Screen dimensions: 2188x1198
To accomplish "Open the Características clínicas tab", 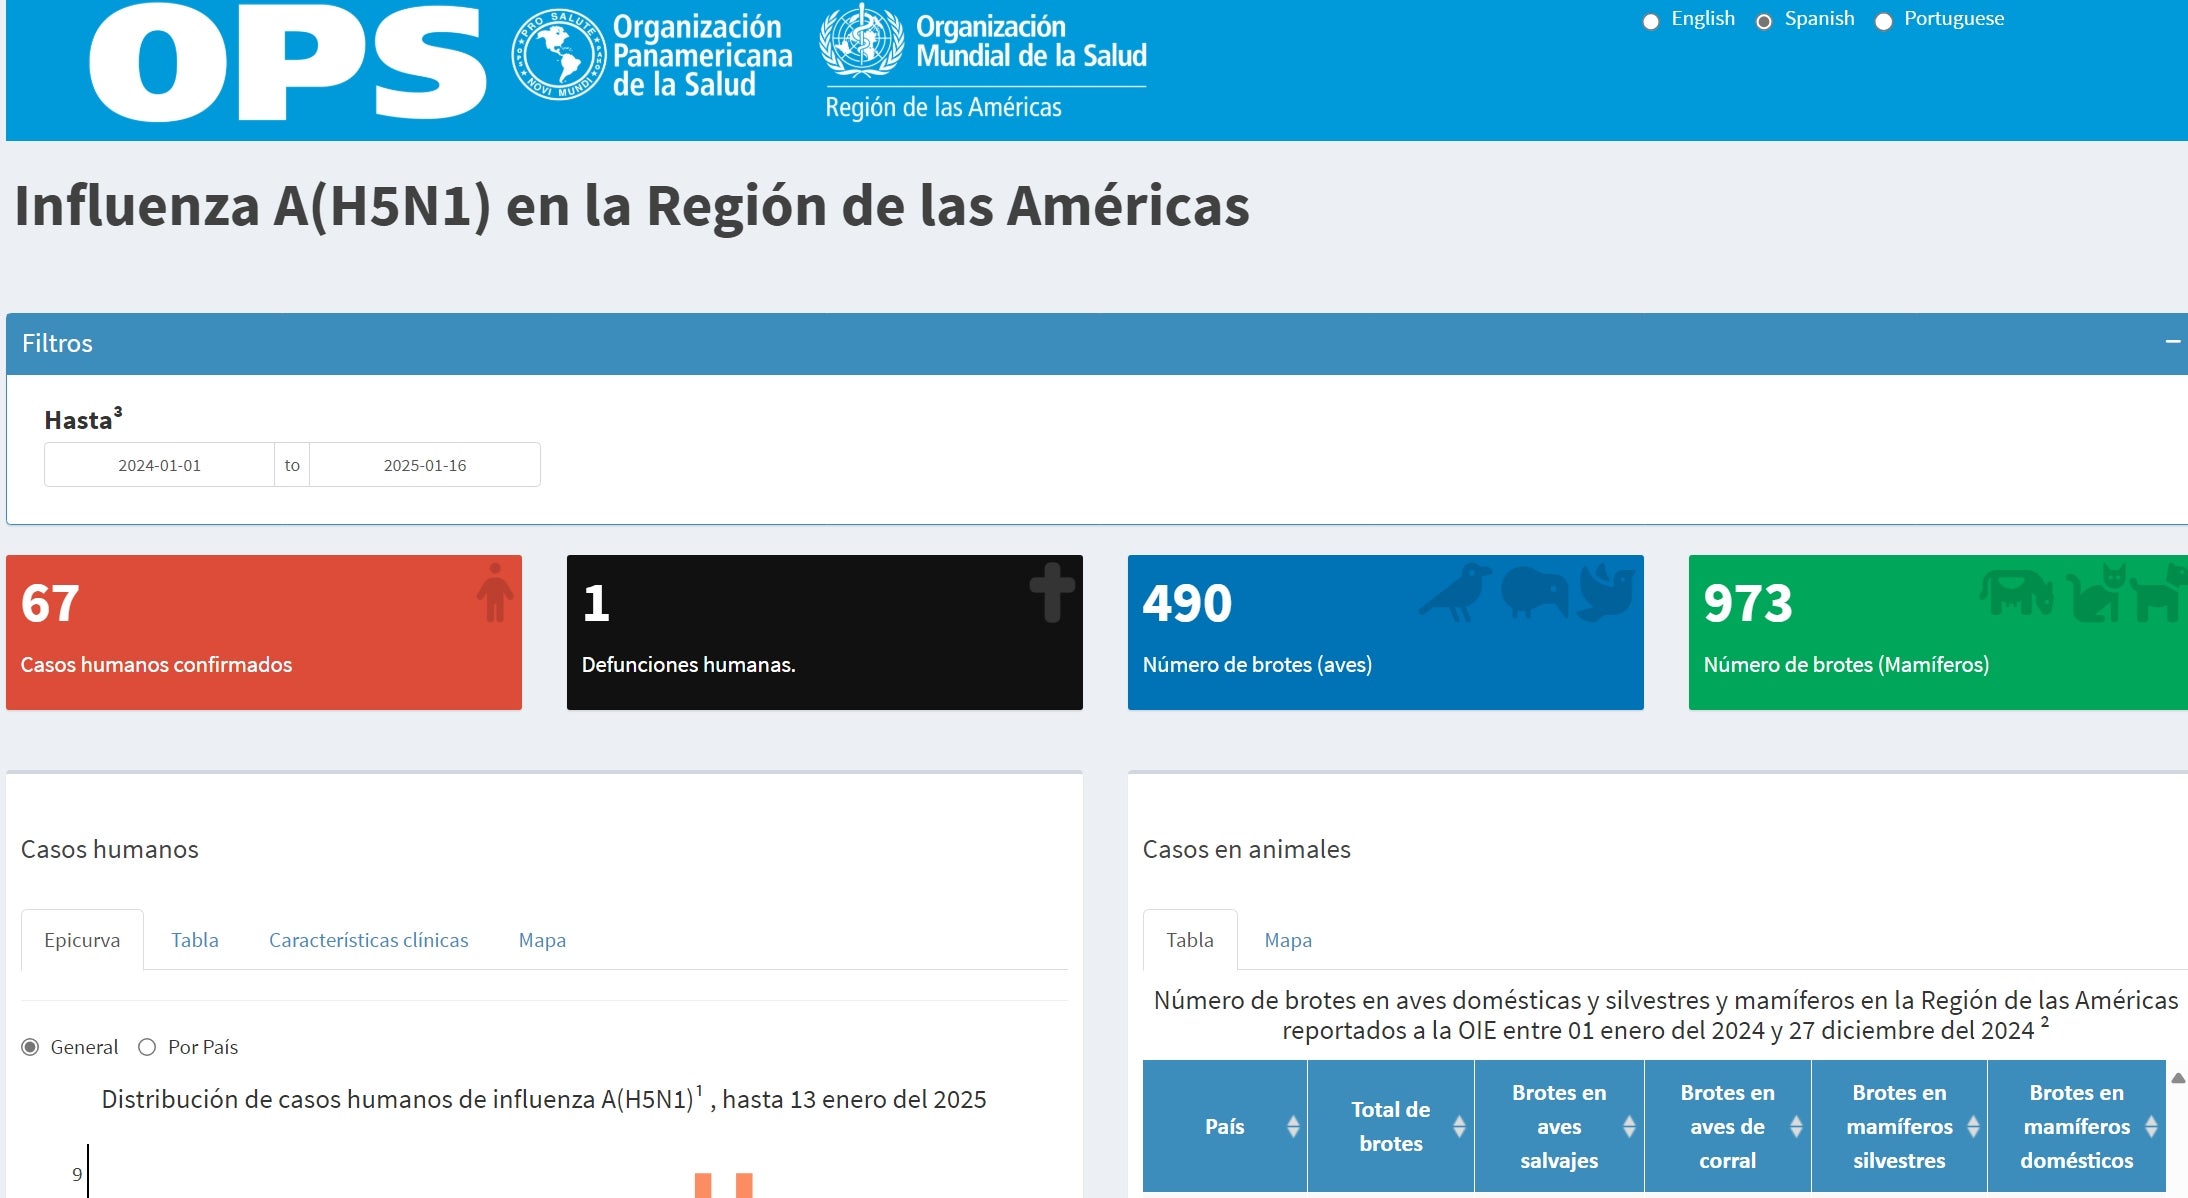I will click(368, 940).
